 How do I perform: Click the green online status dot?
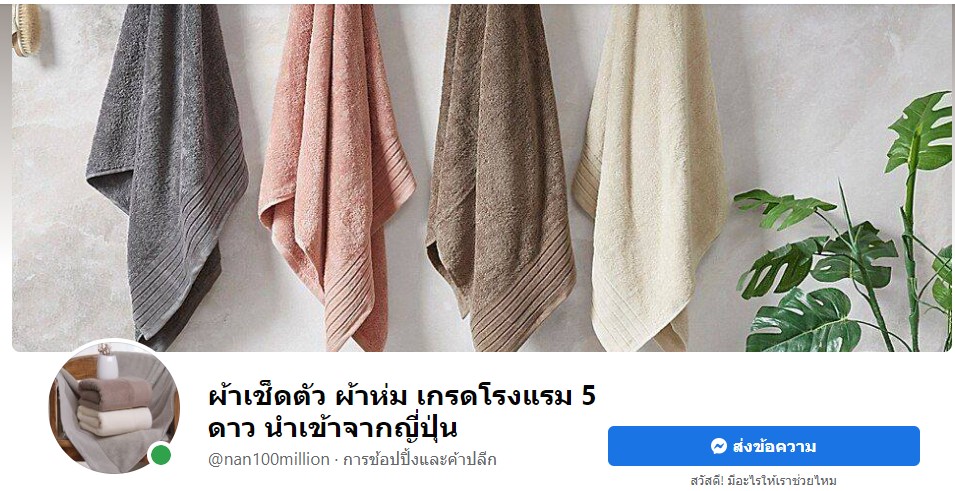point(161,454)
